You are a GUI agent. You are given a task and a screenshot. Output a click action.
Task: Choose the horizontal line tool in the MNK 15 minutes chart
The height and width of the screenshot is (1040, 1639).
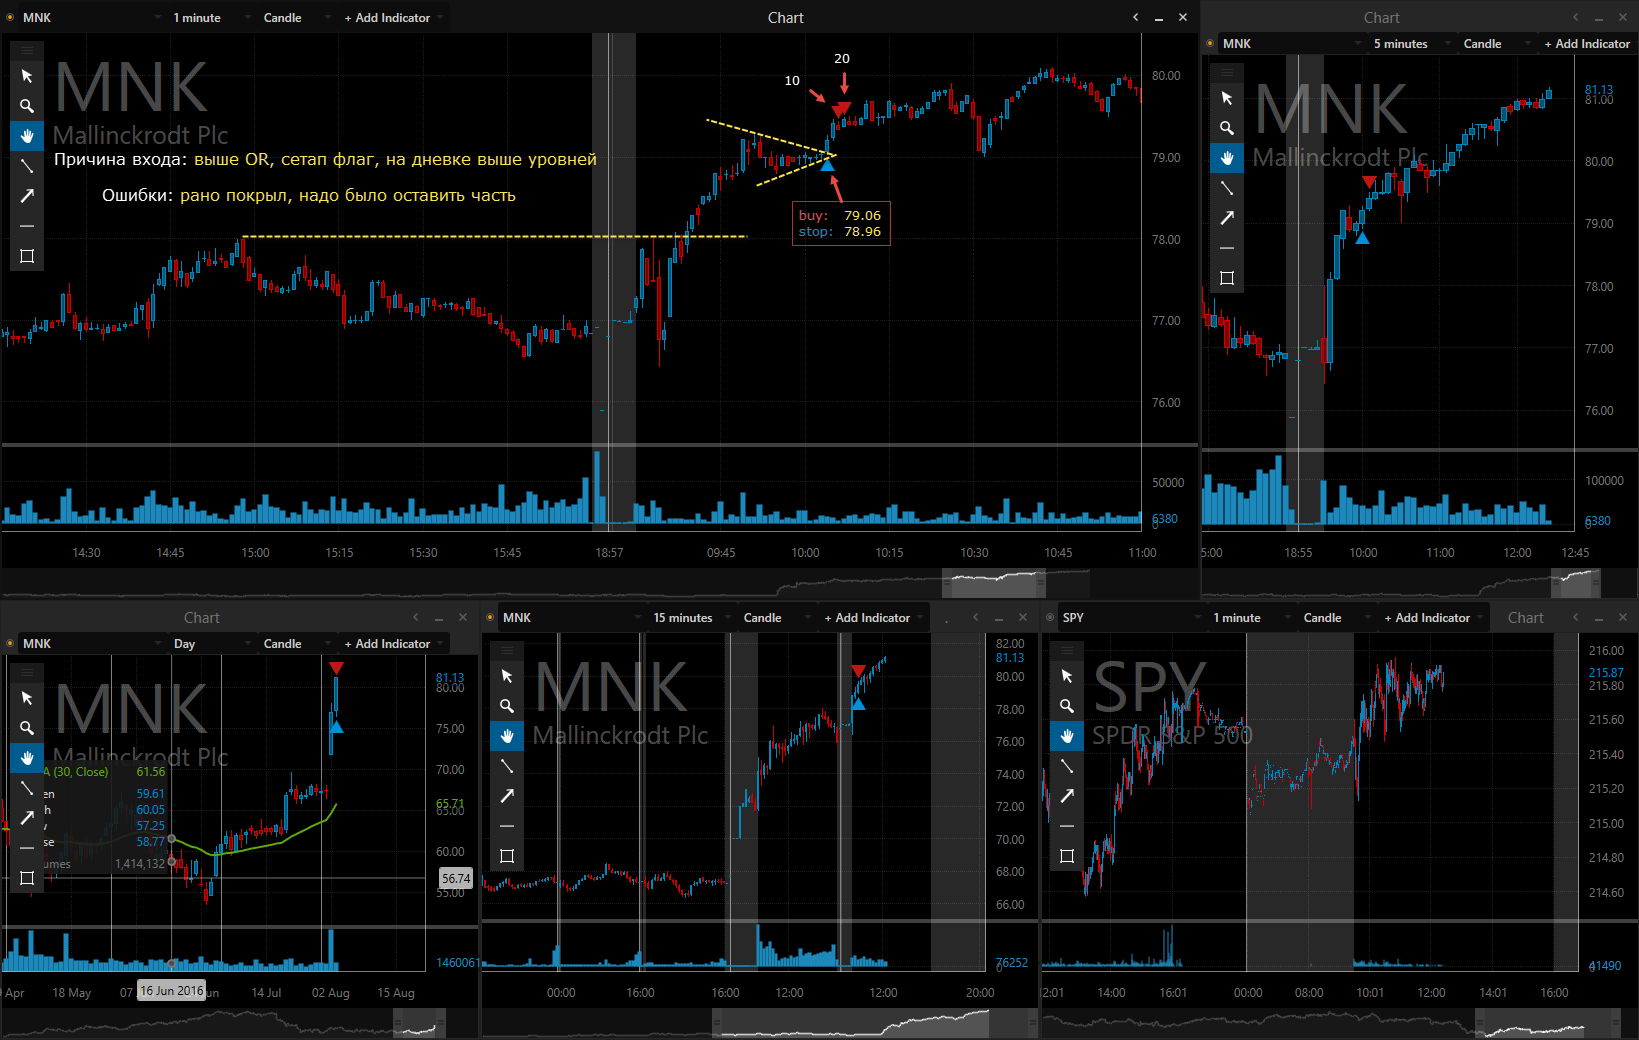507,826
